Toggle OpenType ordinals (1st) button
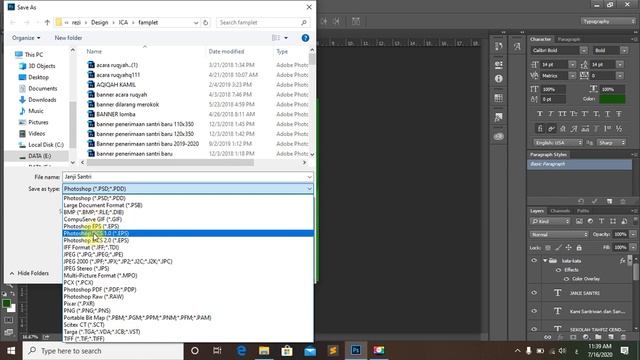 coord(608,129)
